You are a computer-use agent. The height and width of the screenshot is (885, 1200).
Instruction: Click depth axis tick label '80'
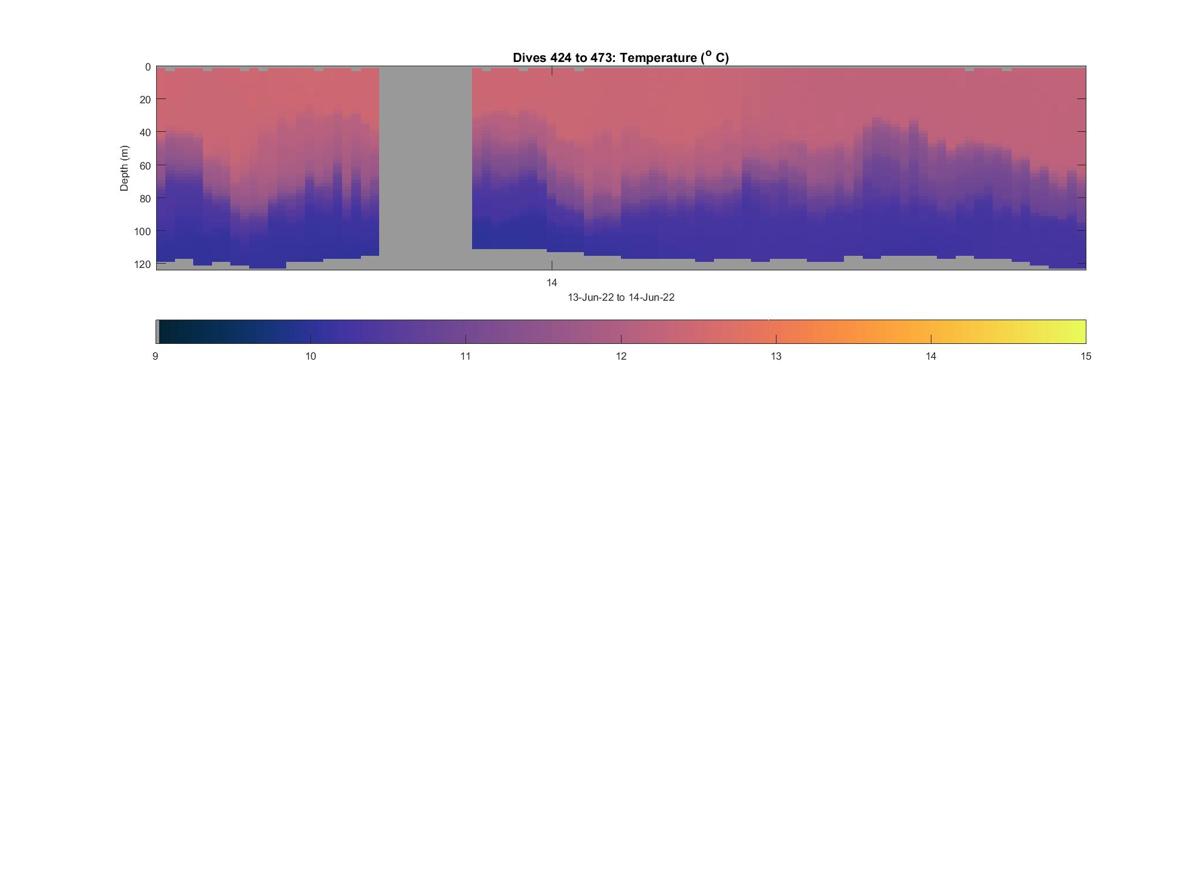click(x=145, y=199)
